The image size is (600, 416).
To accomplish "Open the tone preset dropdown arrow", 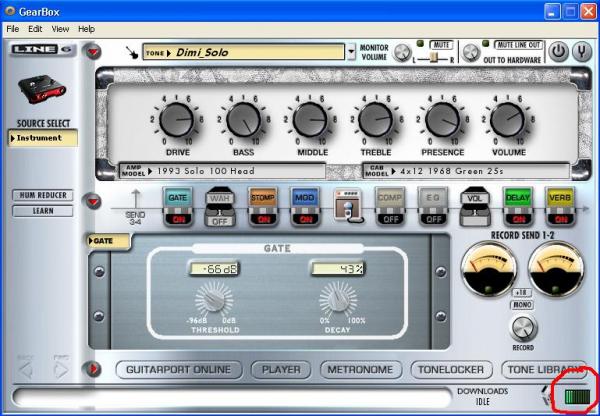I will (351, 52).
